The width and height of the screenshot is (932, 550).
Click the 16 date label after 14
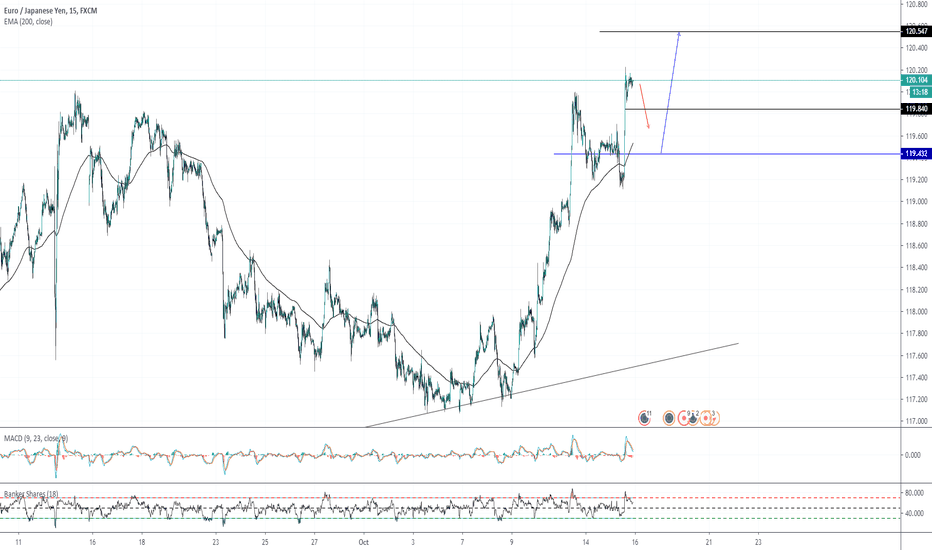635,542
